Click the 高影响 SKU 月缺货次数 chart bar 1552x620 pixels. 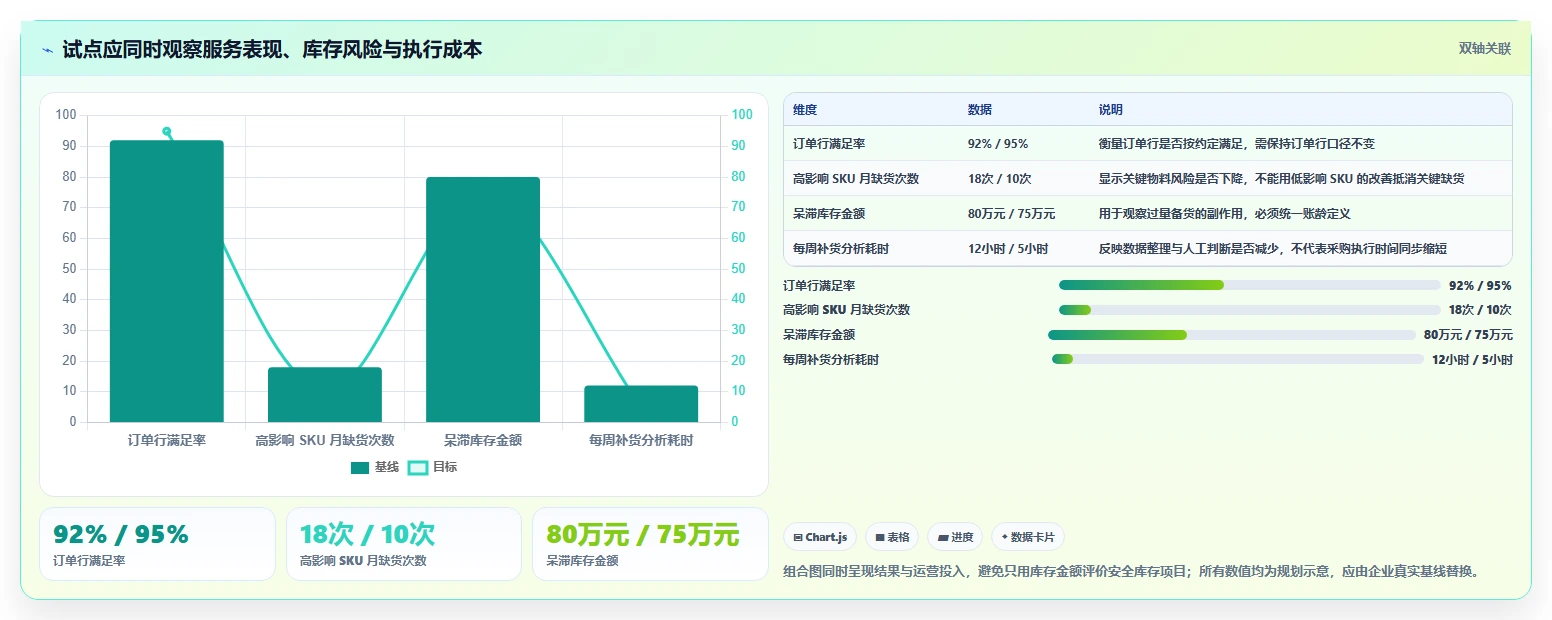(325, 395)
